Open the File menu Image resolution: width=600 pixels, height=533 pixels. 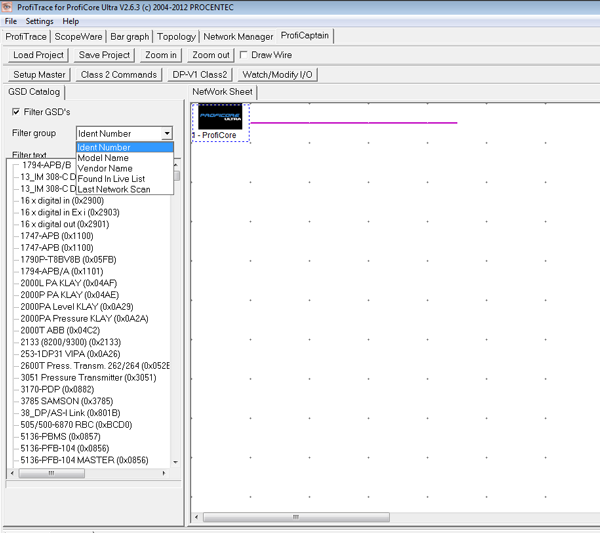(x=11, y=21)
